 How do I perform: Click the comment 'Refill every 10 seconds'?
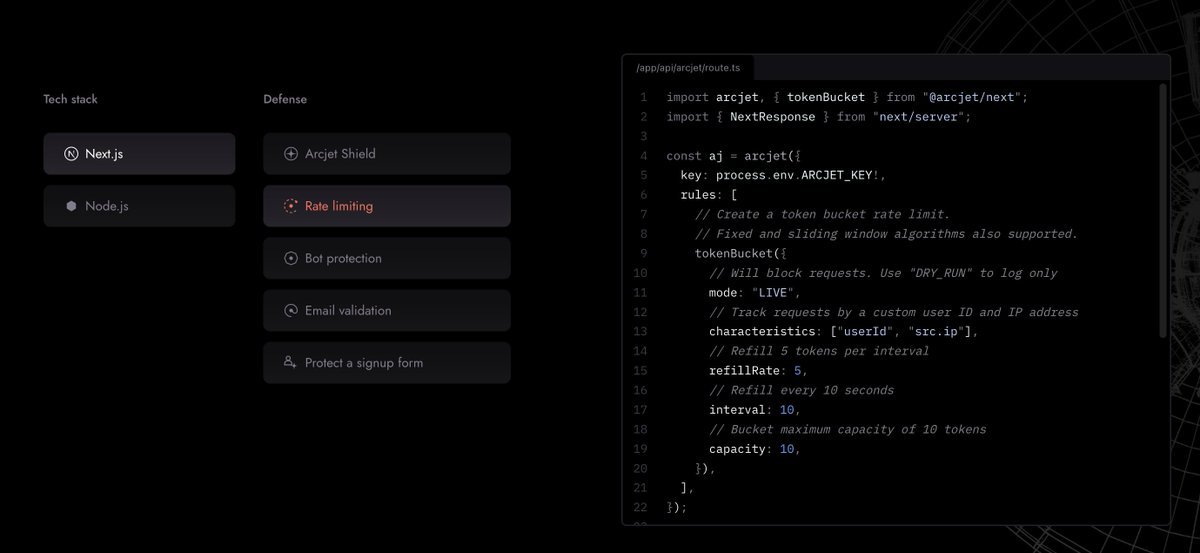coord(802,390)
